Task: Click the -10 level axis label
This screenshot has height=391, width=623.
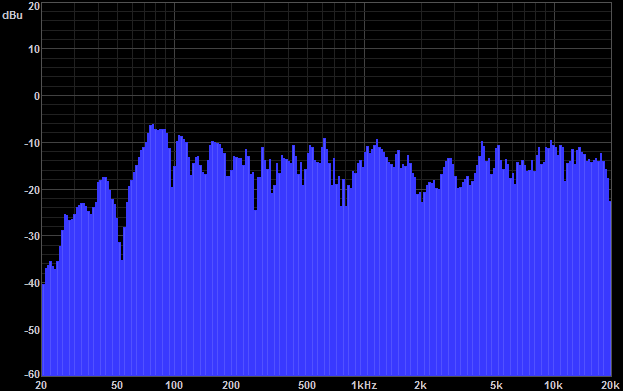Action: [32, 143]
